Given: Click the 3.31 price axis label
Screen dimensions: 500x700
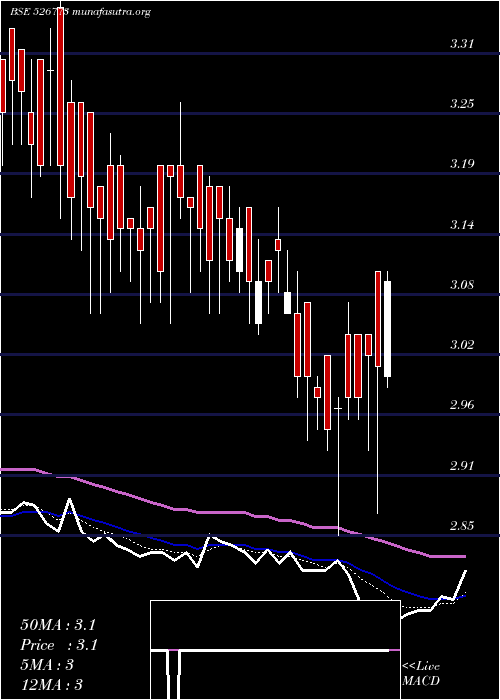Looking at the screenshot, I should pyautogui.click(x=461, y=44).
